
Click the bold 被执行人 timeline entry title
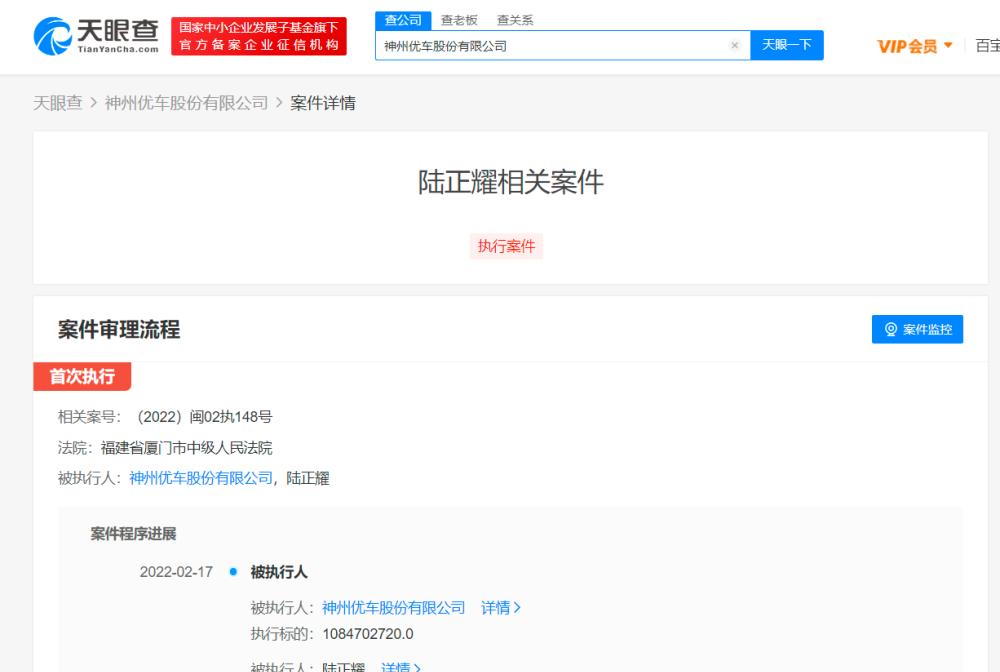click(279, 572)
